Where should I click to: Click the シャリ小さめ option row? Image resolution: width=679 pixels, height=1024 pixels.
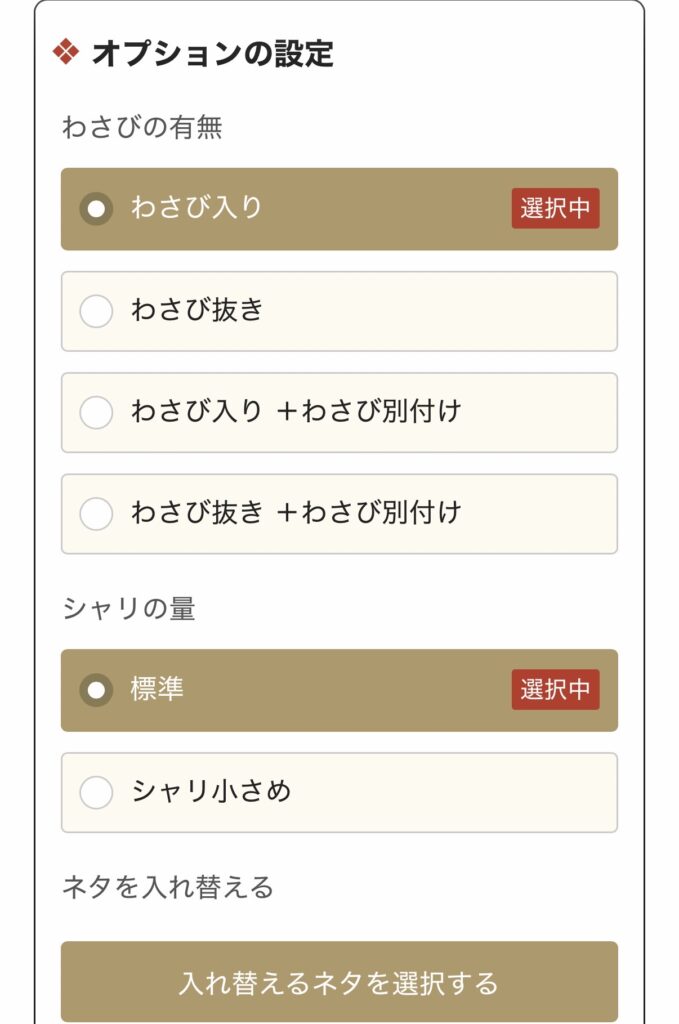pyautogui.click(x=340, y=790)
